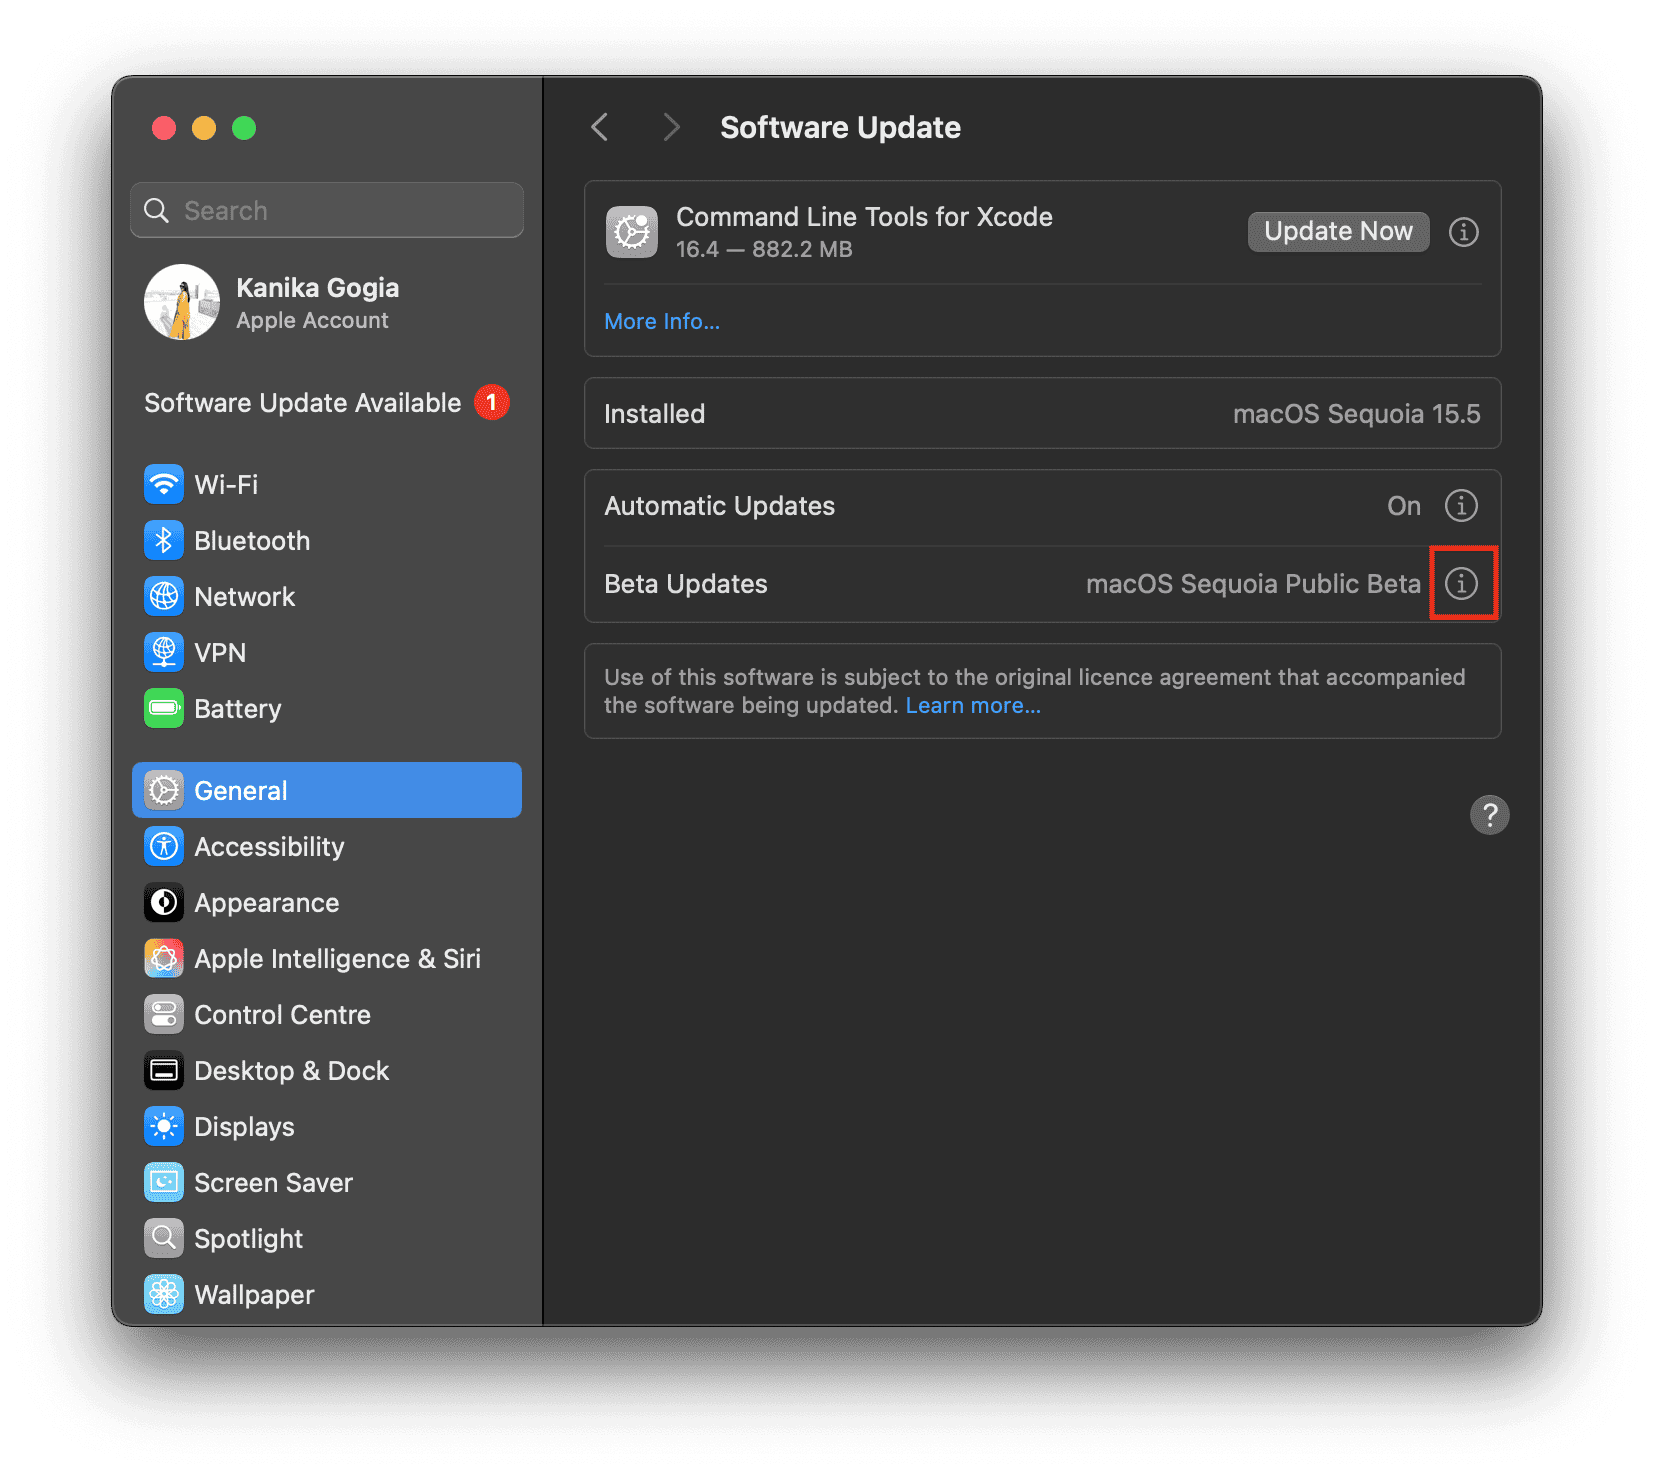The image size is (1654, 1474).
Task: Click the Software Update title
Action: point(840,127)
